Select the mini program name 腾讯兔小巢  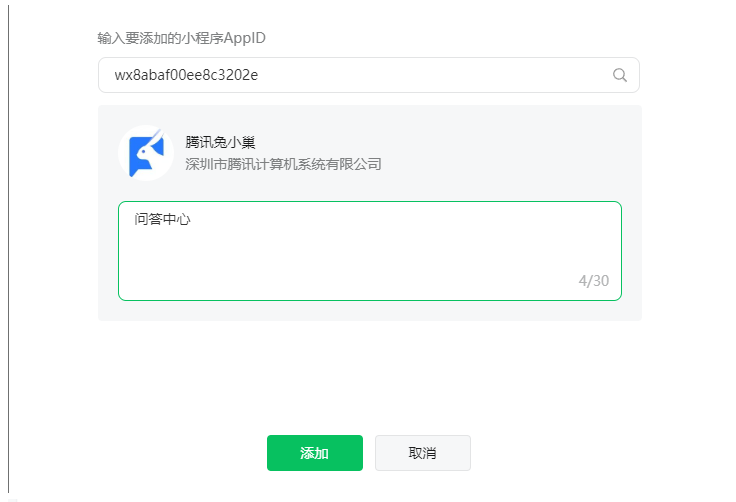(x=220, y=142)
